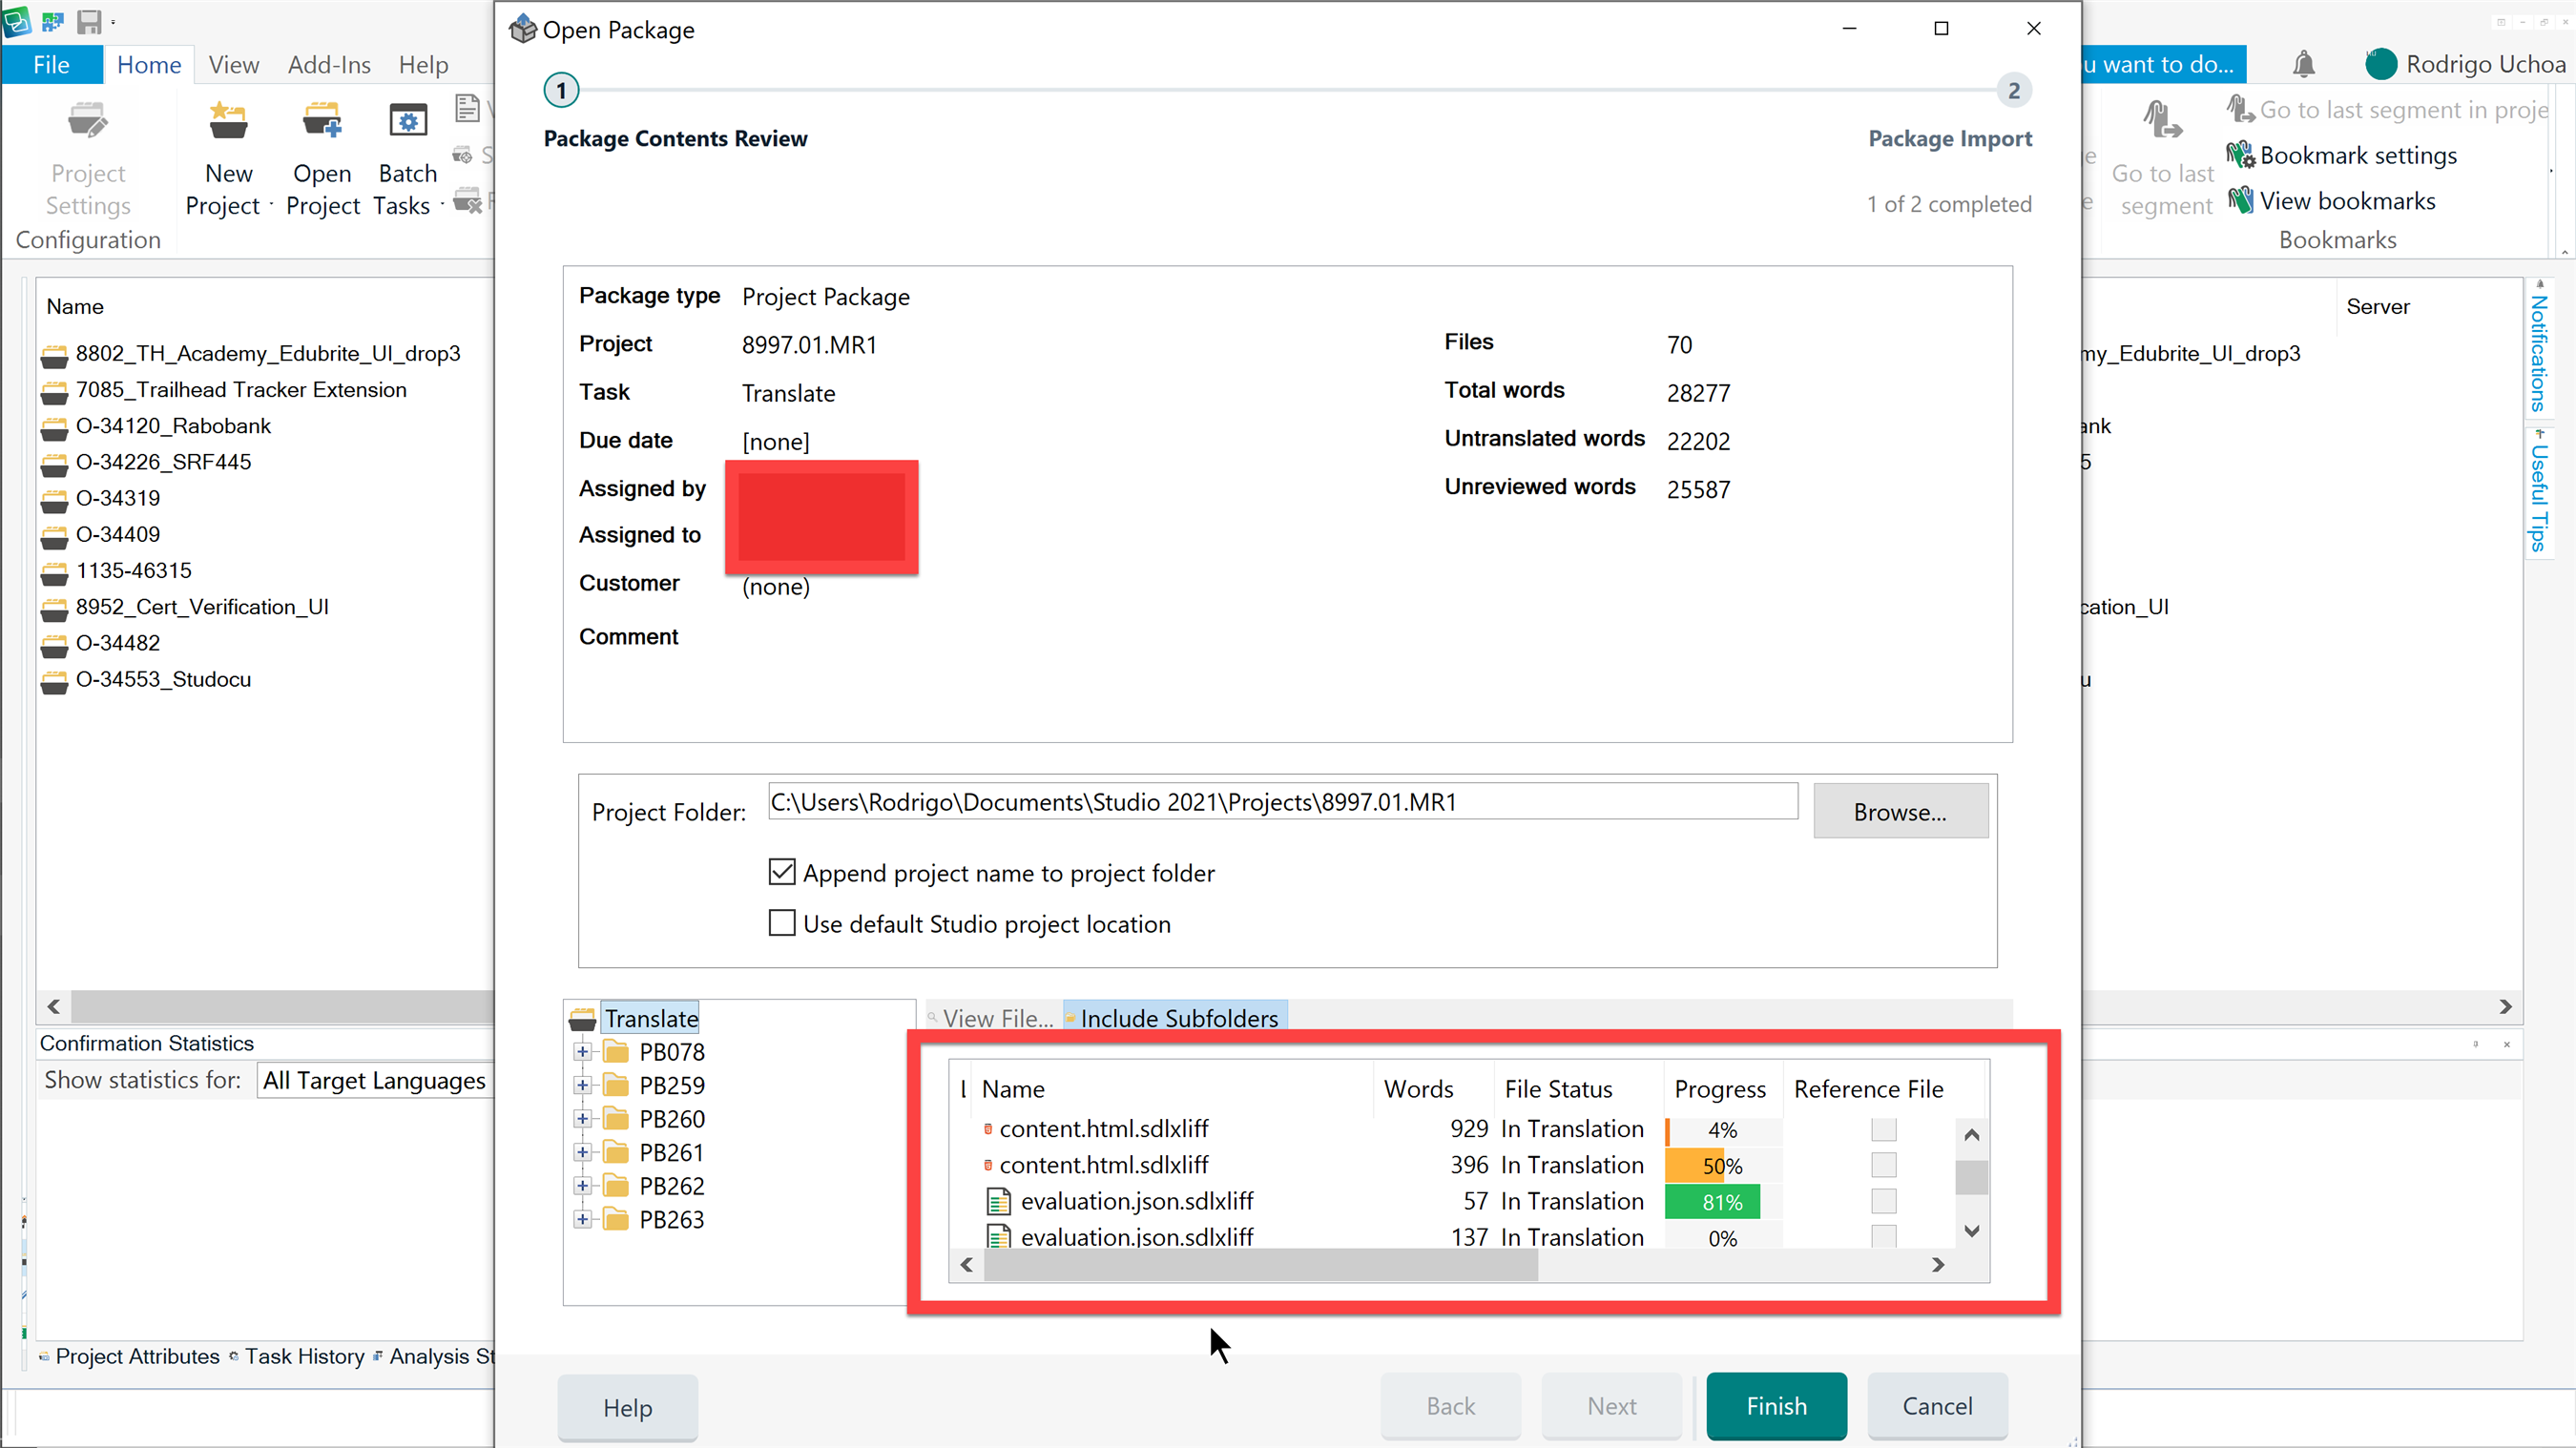Tick reference file box for 4% row

tap(1884, 1129)
